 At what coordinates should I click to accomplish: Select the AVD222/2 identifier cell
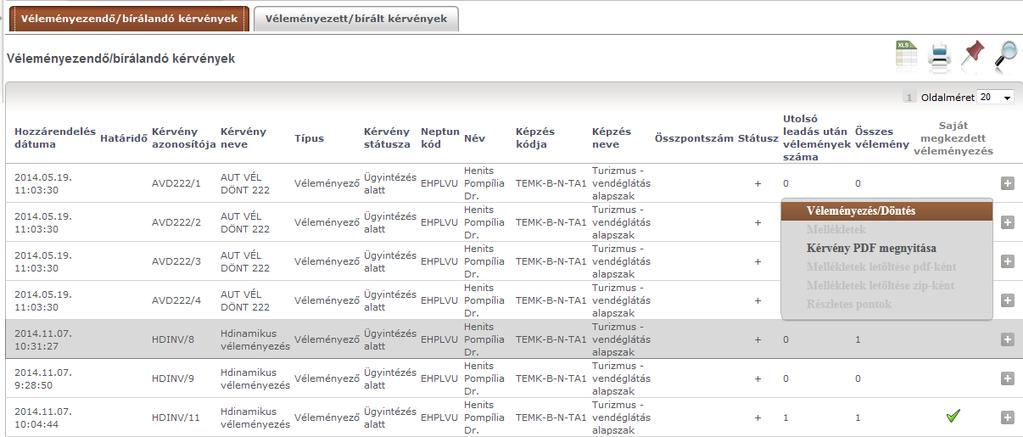pos(176,222)
